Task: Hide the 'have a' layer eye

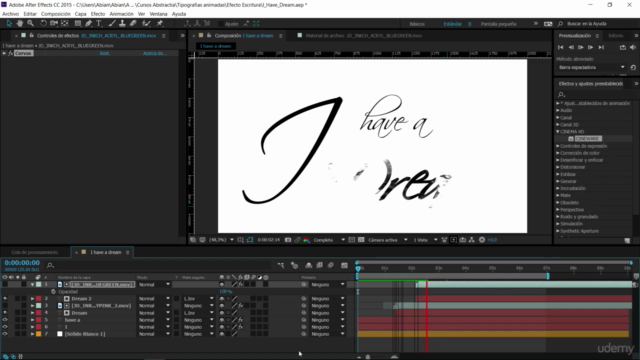Action: pos(5,320)
